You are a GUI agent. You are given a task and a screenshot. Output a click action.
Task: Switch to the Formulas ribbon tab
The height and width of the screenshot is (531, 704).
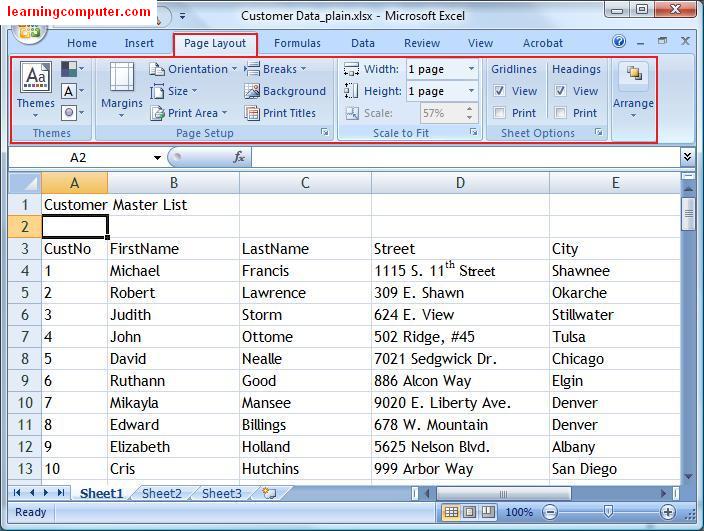coord(297,43)
